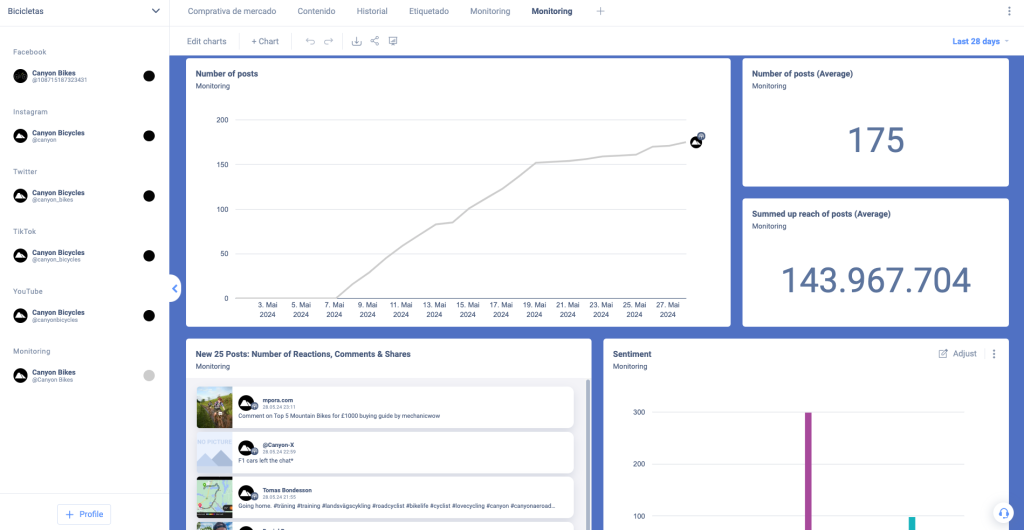Expand the Bicicletas group dropdown

click(155, 11)
